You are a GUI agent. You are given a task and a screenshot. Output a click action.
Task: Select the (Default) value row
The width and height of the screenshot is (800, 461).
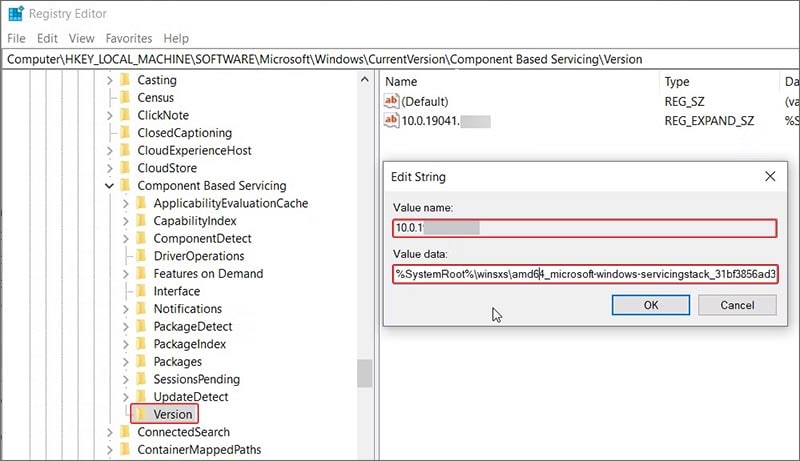pyautogui.click(x=590, y=101)
